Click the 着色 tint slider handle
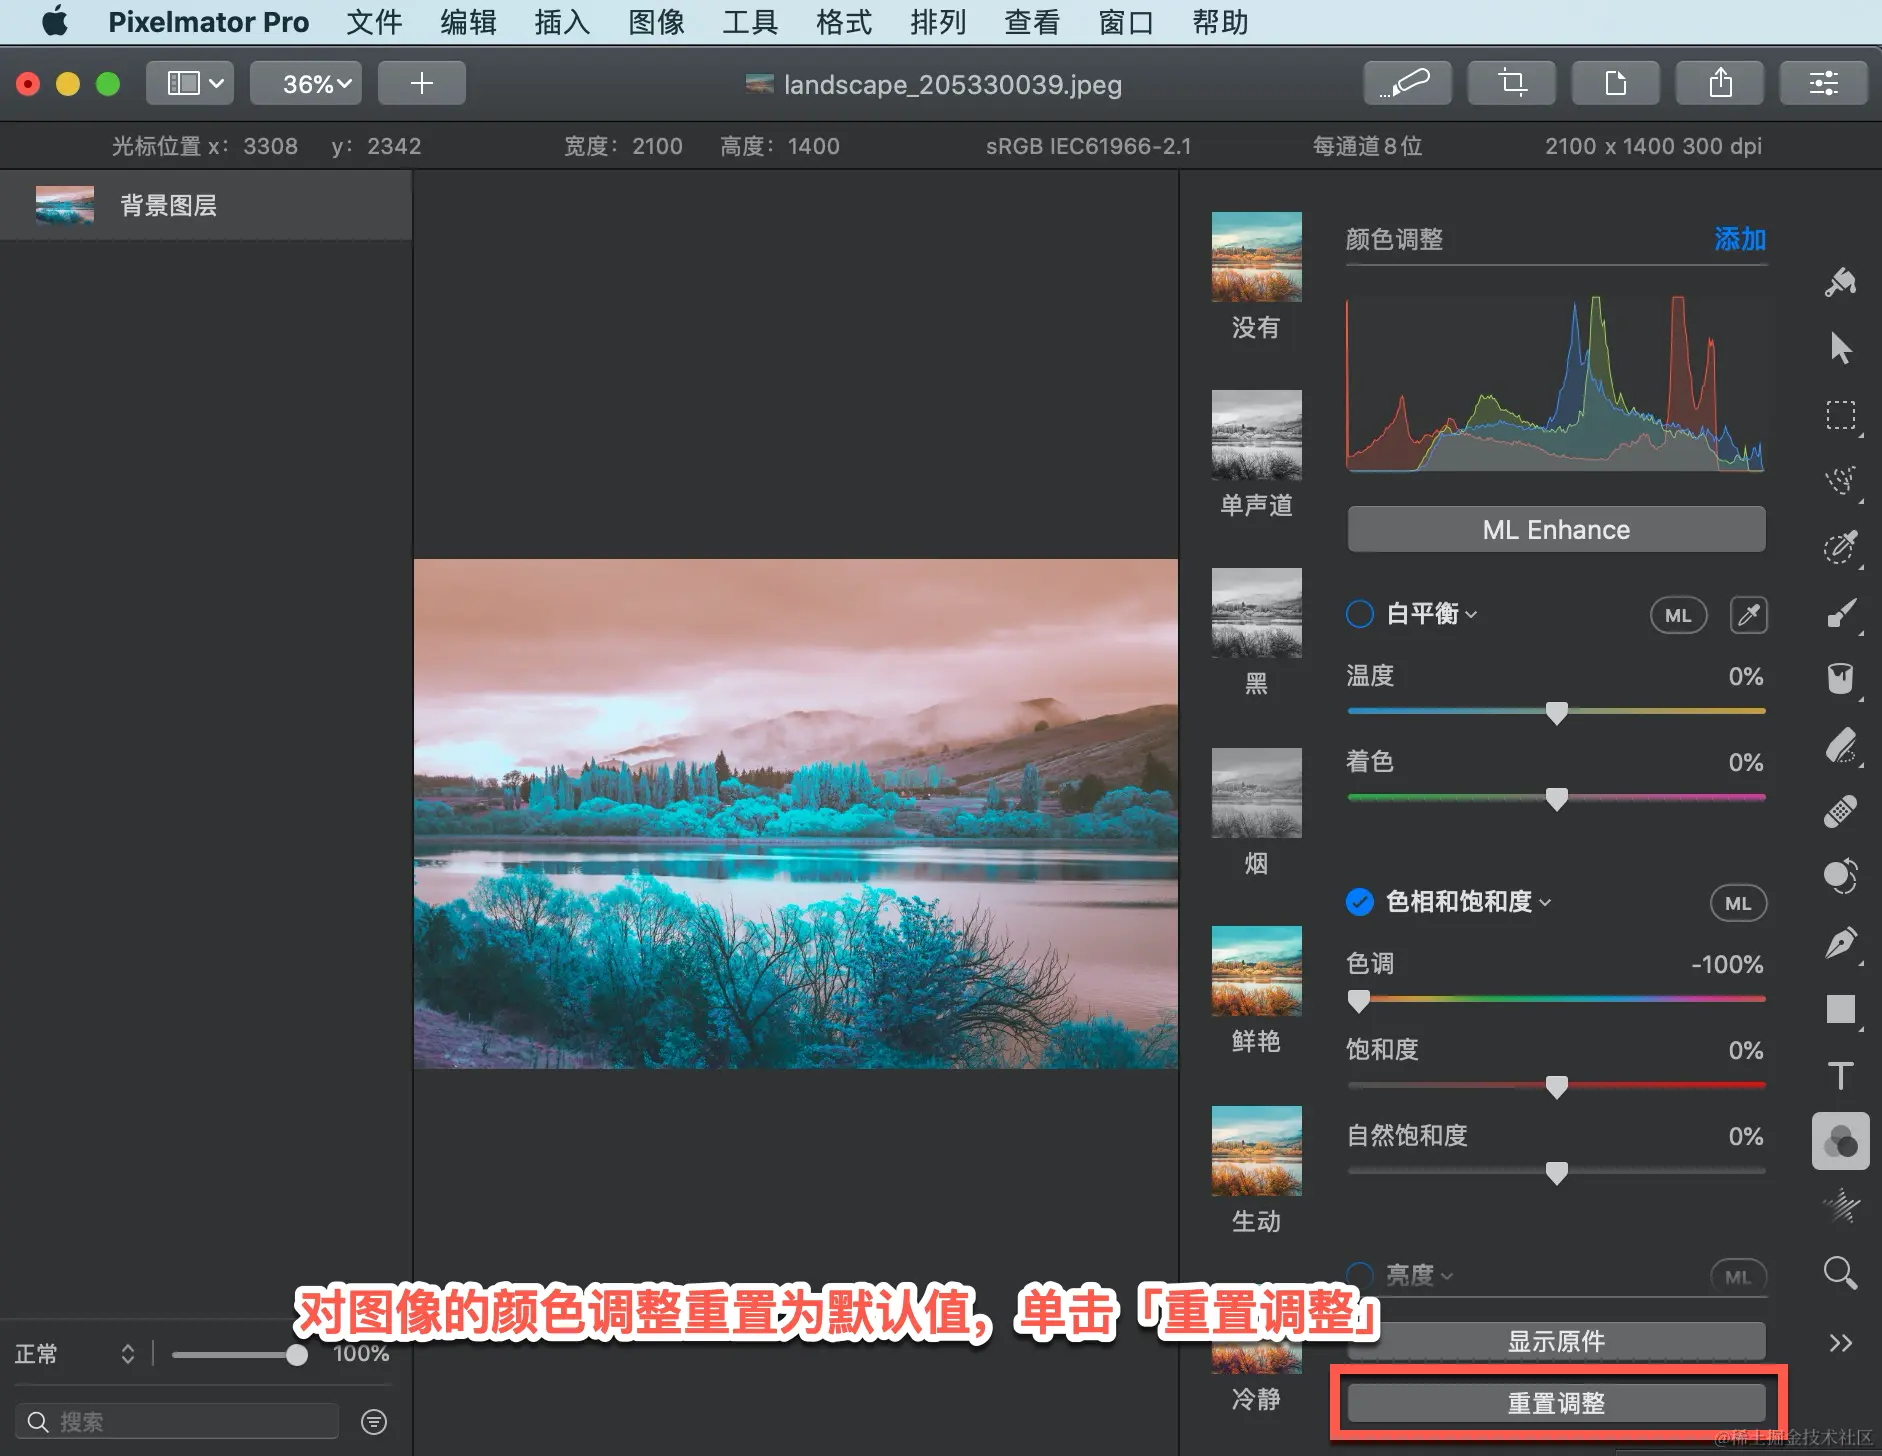The image size is (1882, 1456). pos(1556,799)
